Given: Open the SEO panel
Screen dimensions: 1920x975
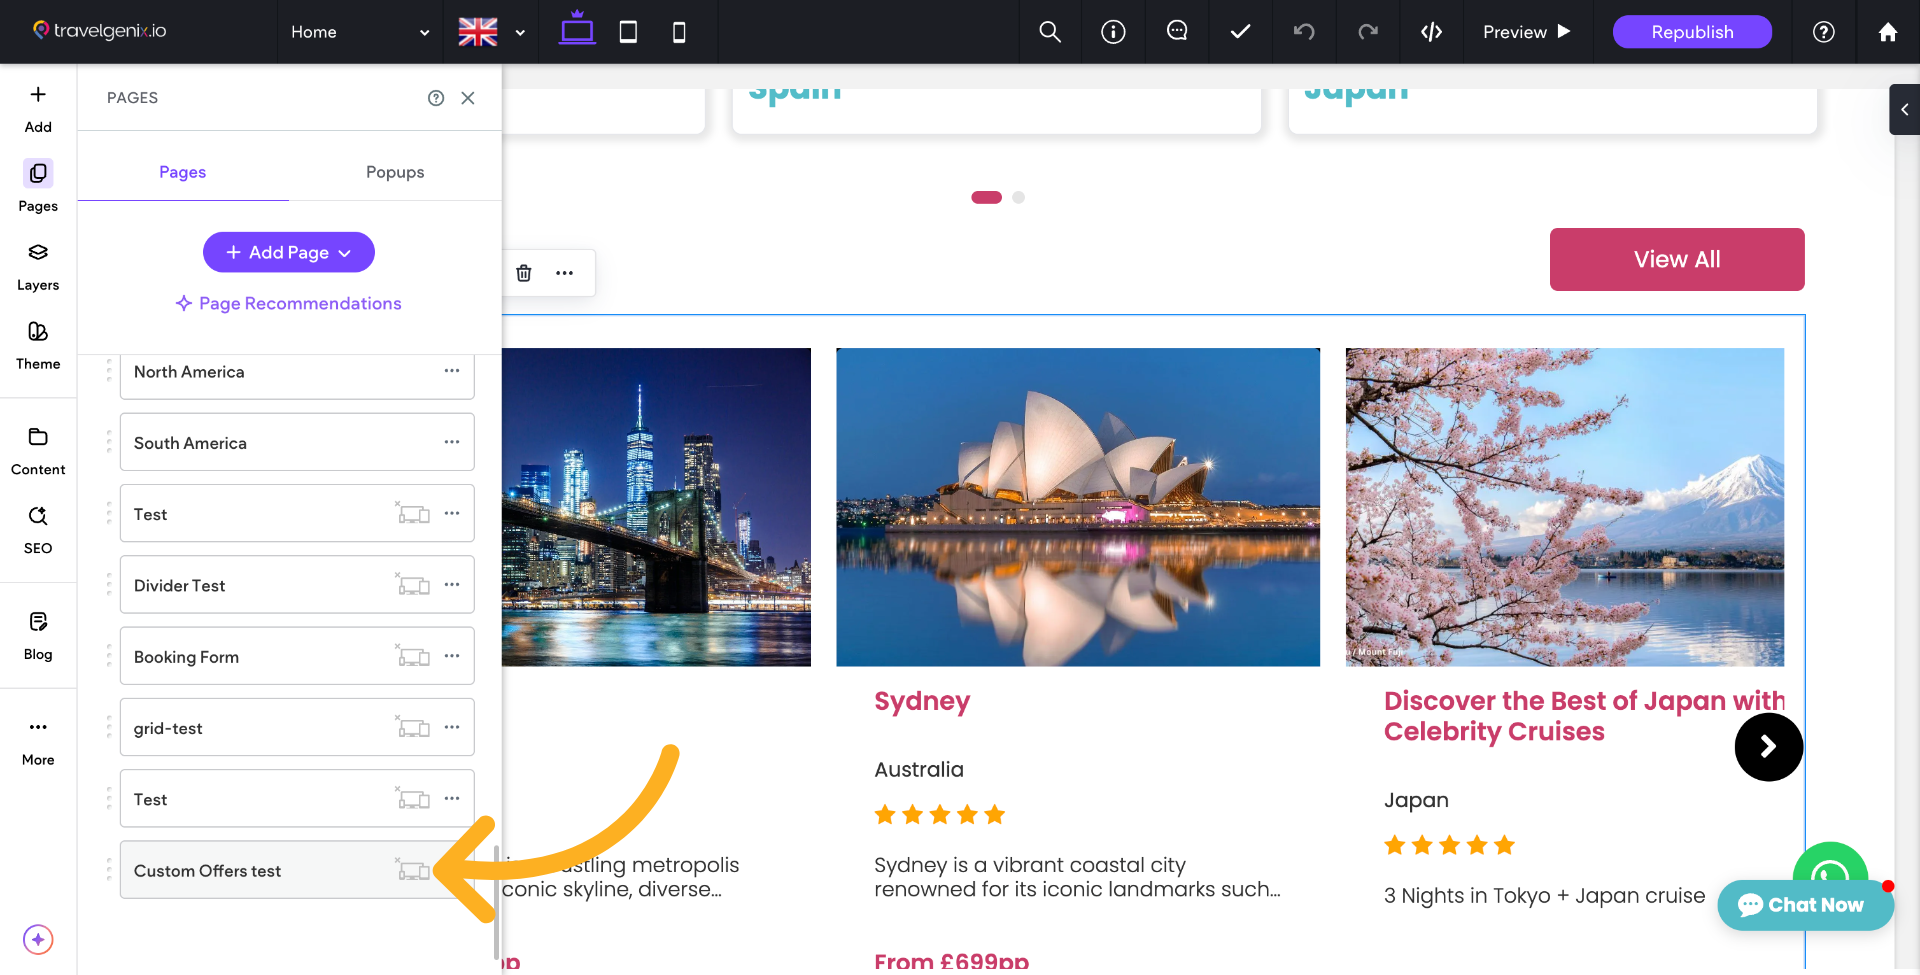Looking at the screenshot, I should (37, 528).
